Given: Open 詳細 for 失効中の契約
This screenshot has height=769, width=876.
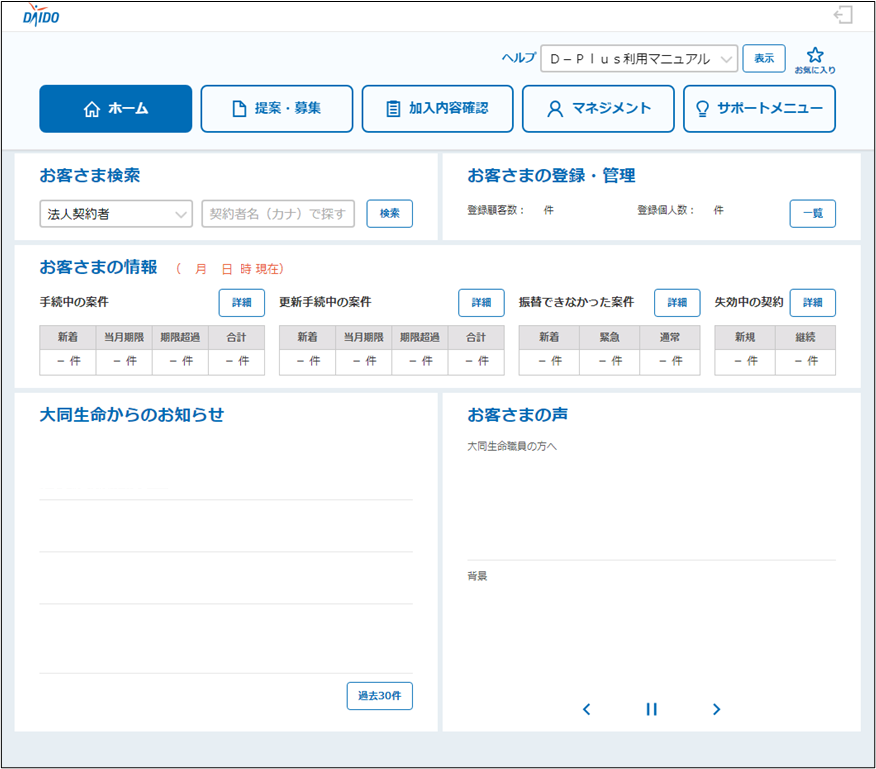Looking at the screenshot, I should 812,303.
